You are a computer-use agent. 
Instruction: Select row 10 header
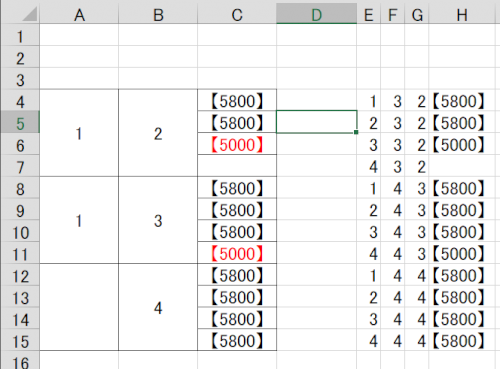tap(20, 232)
